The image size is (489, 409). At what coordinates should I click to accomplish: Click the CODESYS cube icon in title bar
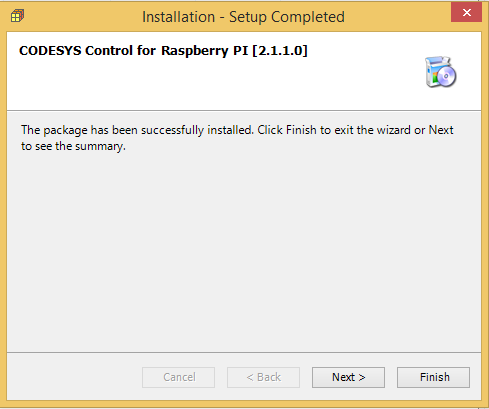(17, 16)
